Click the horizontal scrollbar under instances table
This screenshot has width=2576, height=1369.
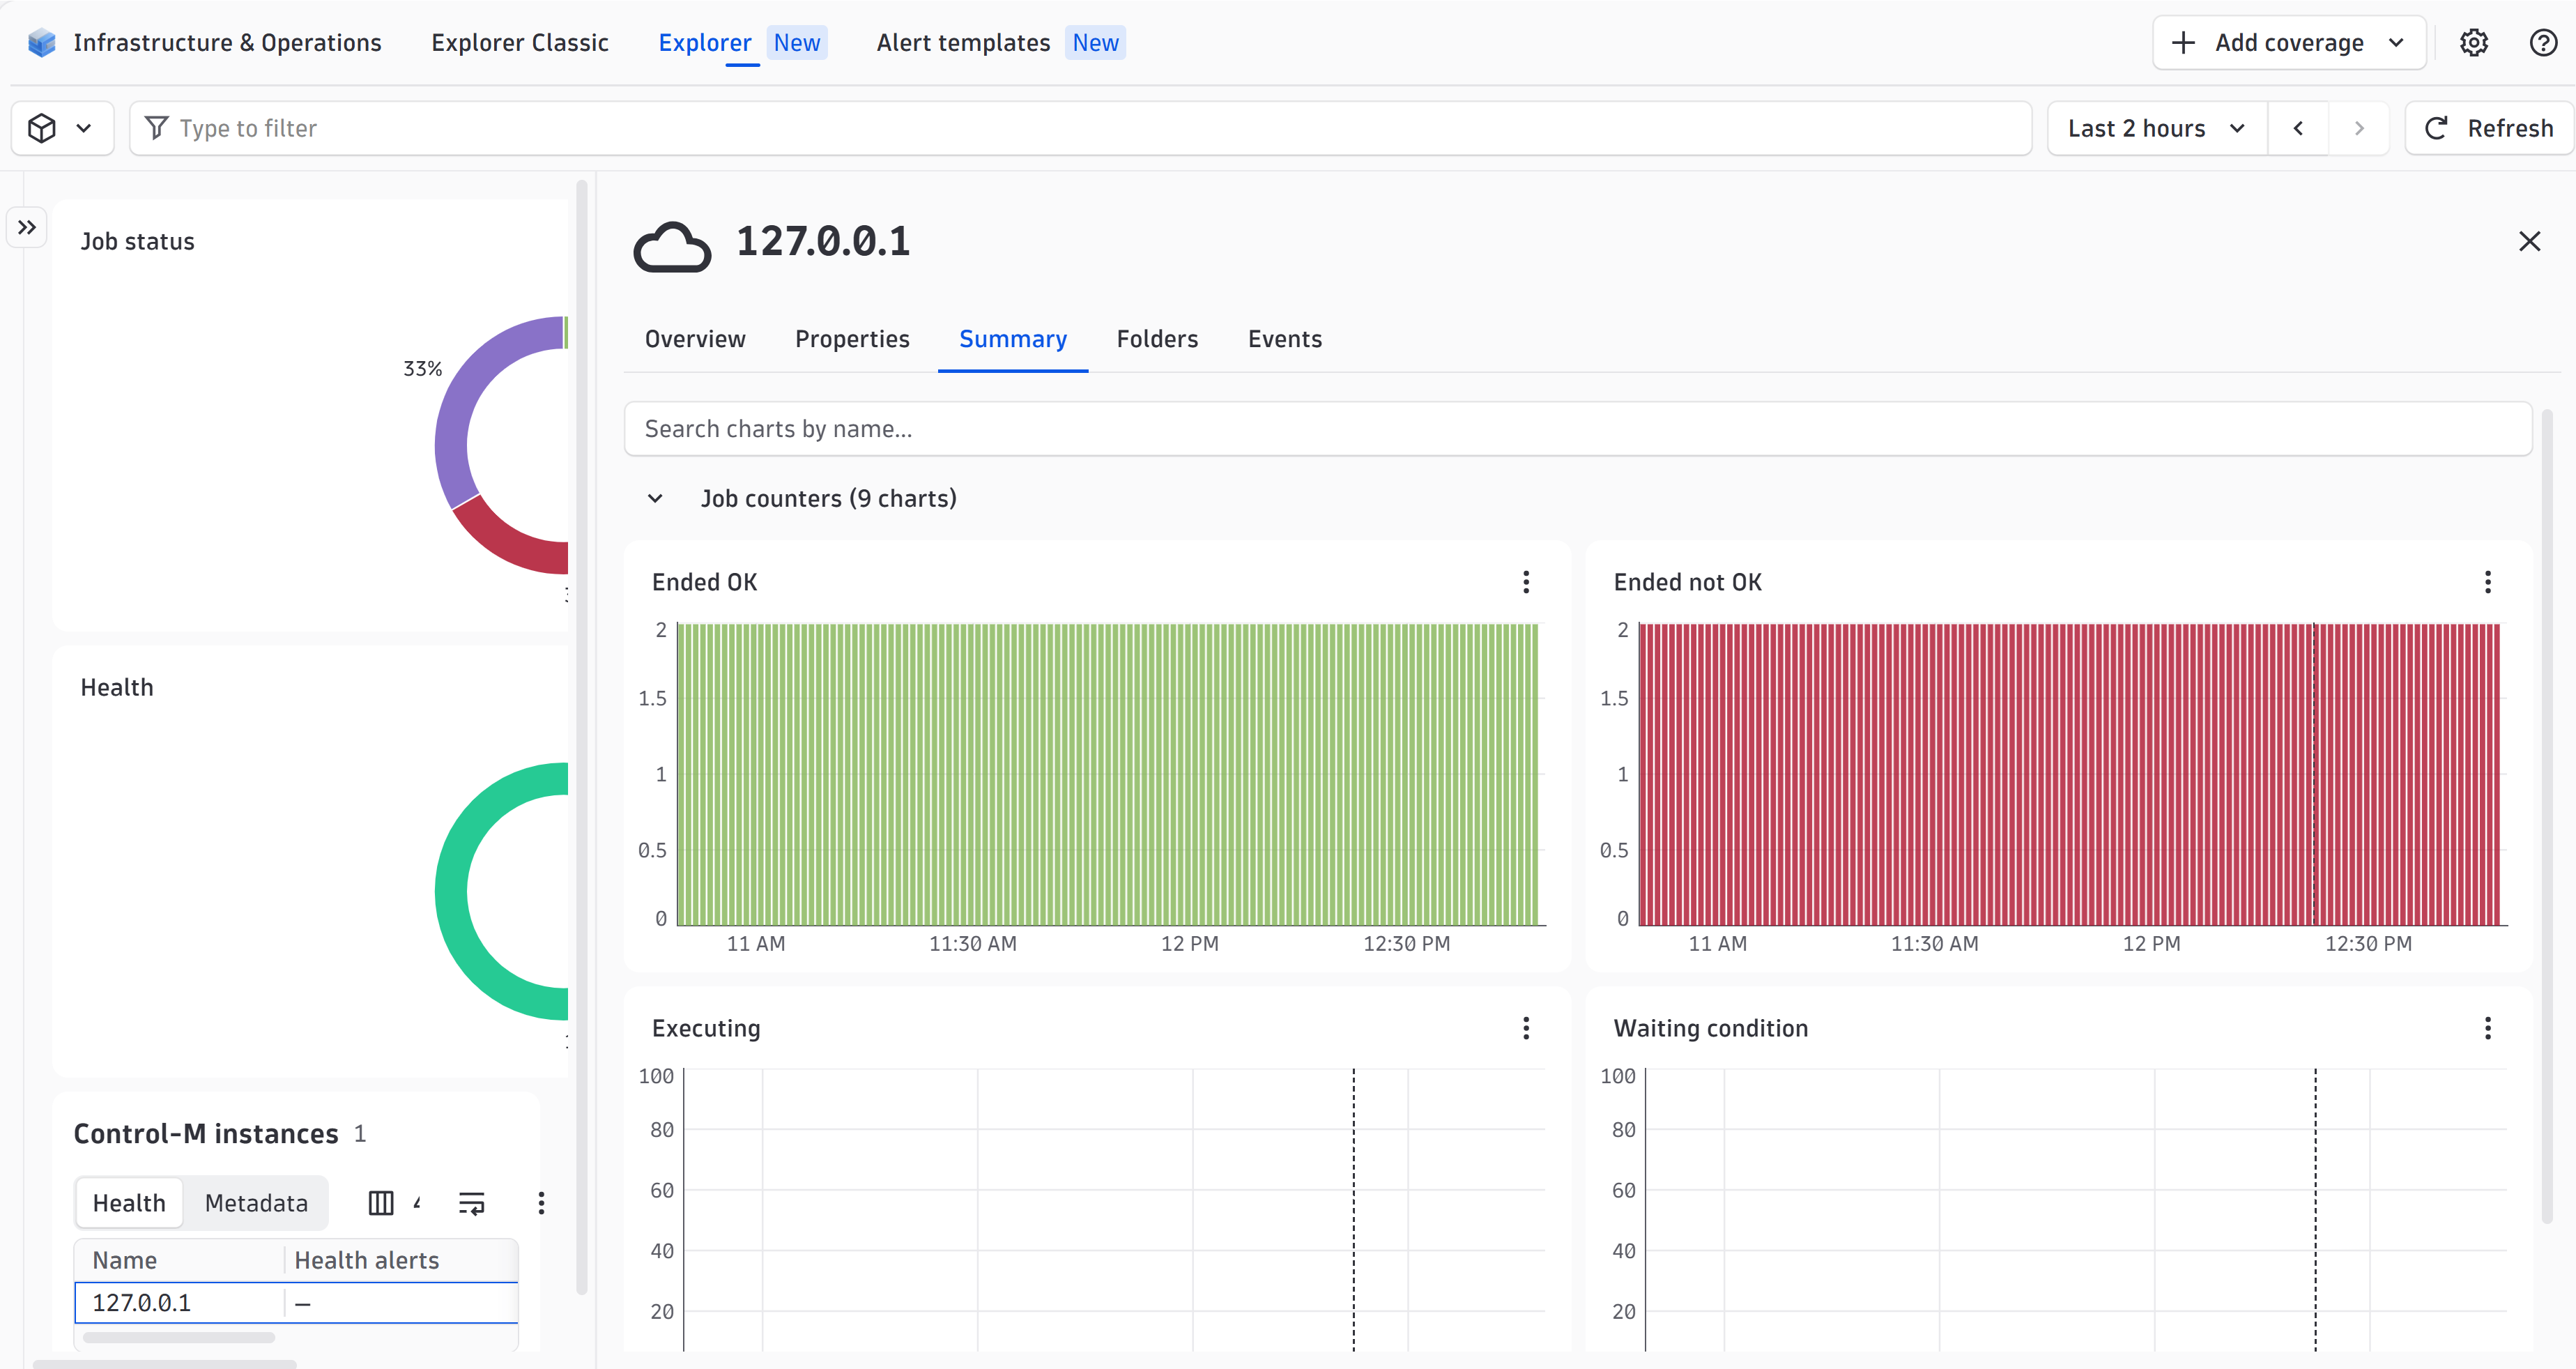point(179,1337)
